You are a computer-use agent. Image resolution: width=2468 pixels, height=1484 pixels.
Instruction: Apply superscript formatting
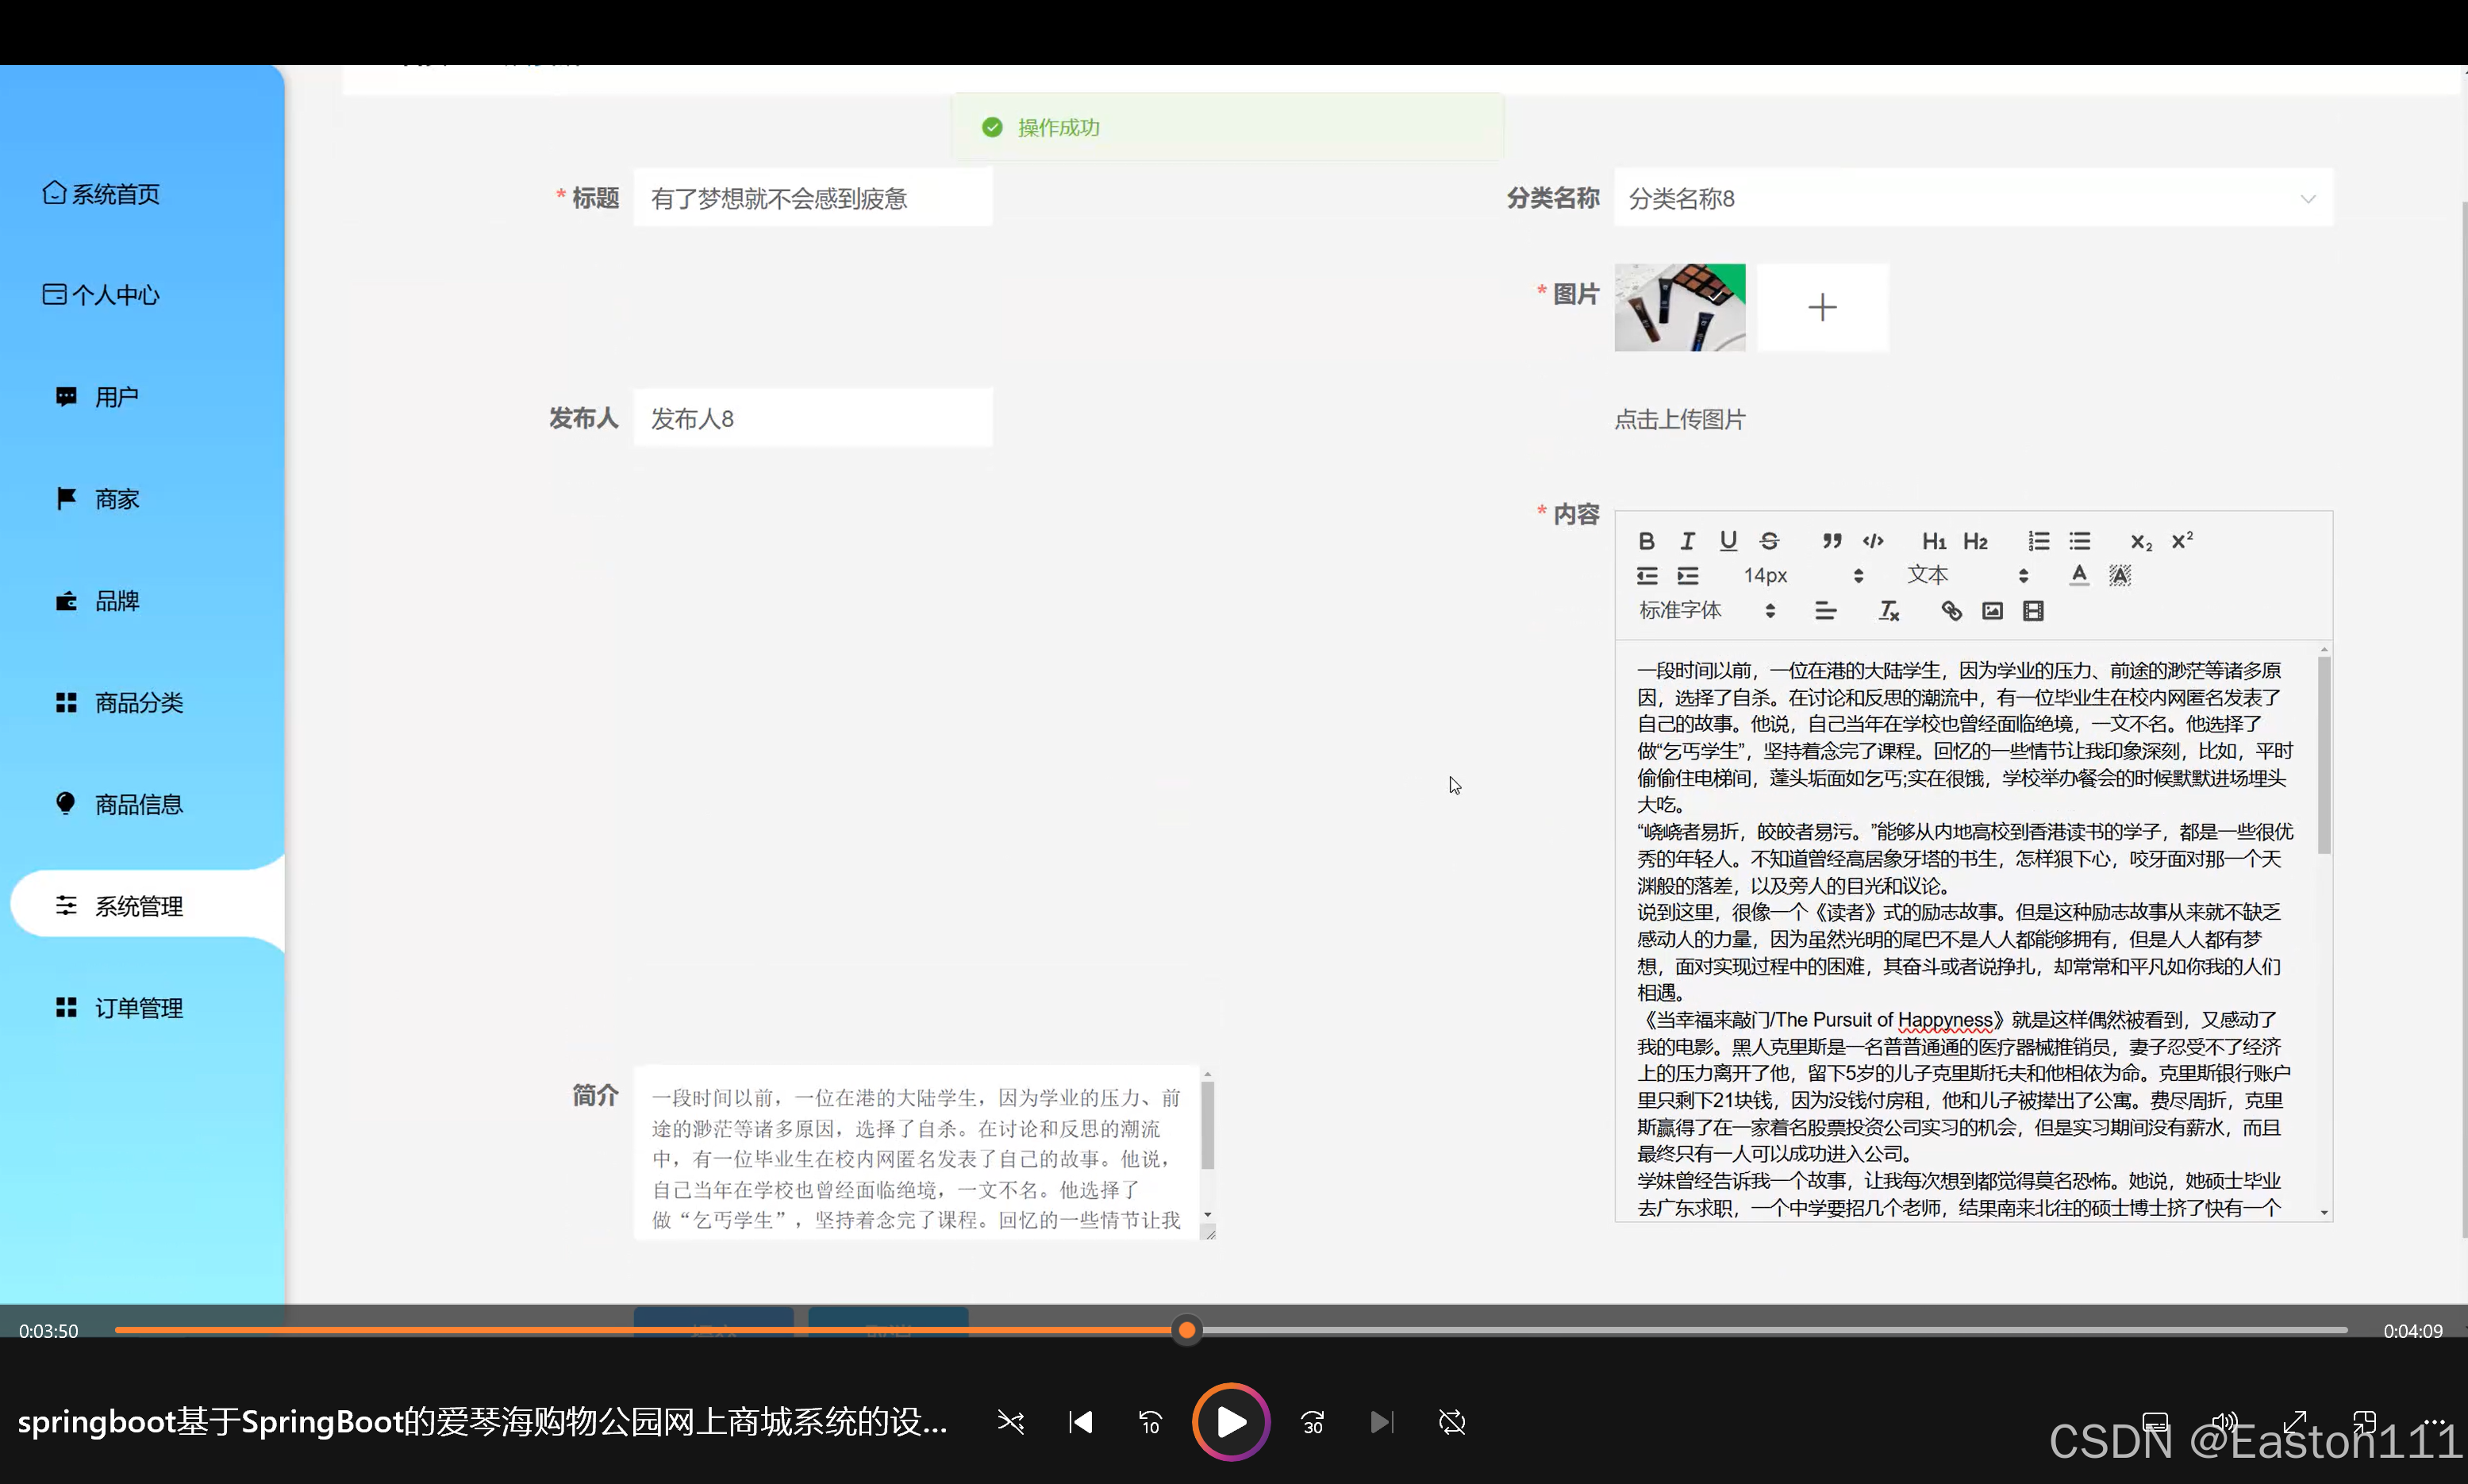coord(2182,541)
